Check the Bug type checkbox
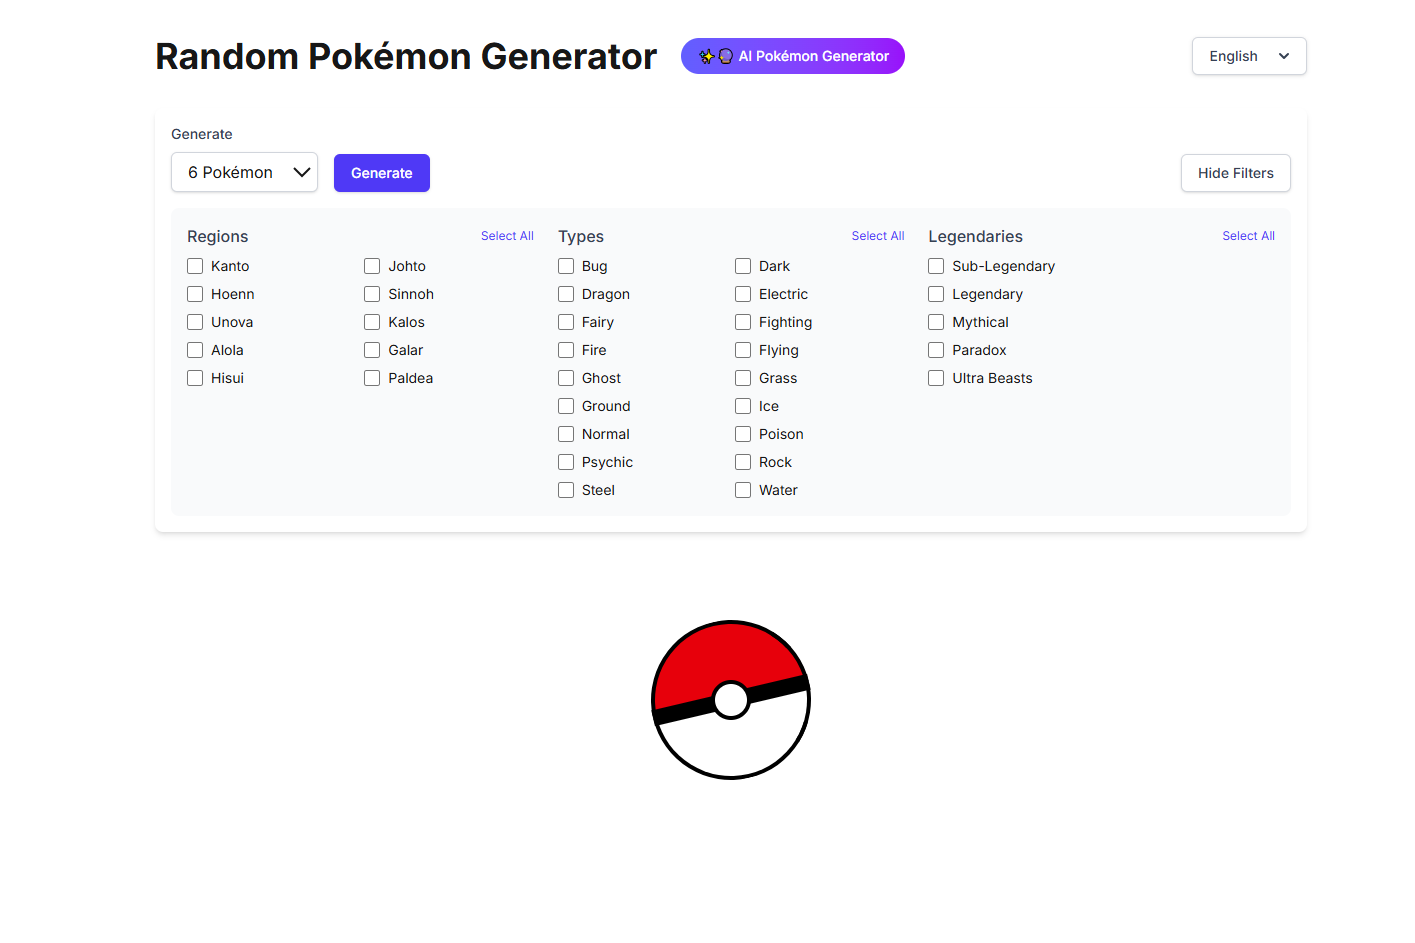The image size is (1415, 943). pos(566,266)
